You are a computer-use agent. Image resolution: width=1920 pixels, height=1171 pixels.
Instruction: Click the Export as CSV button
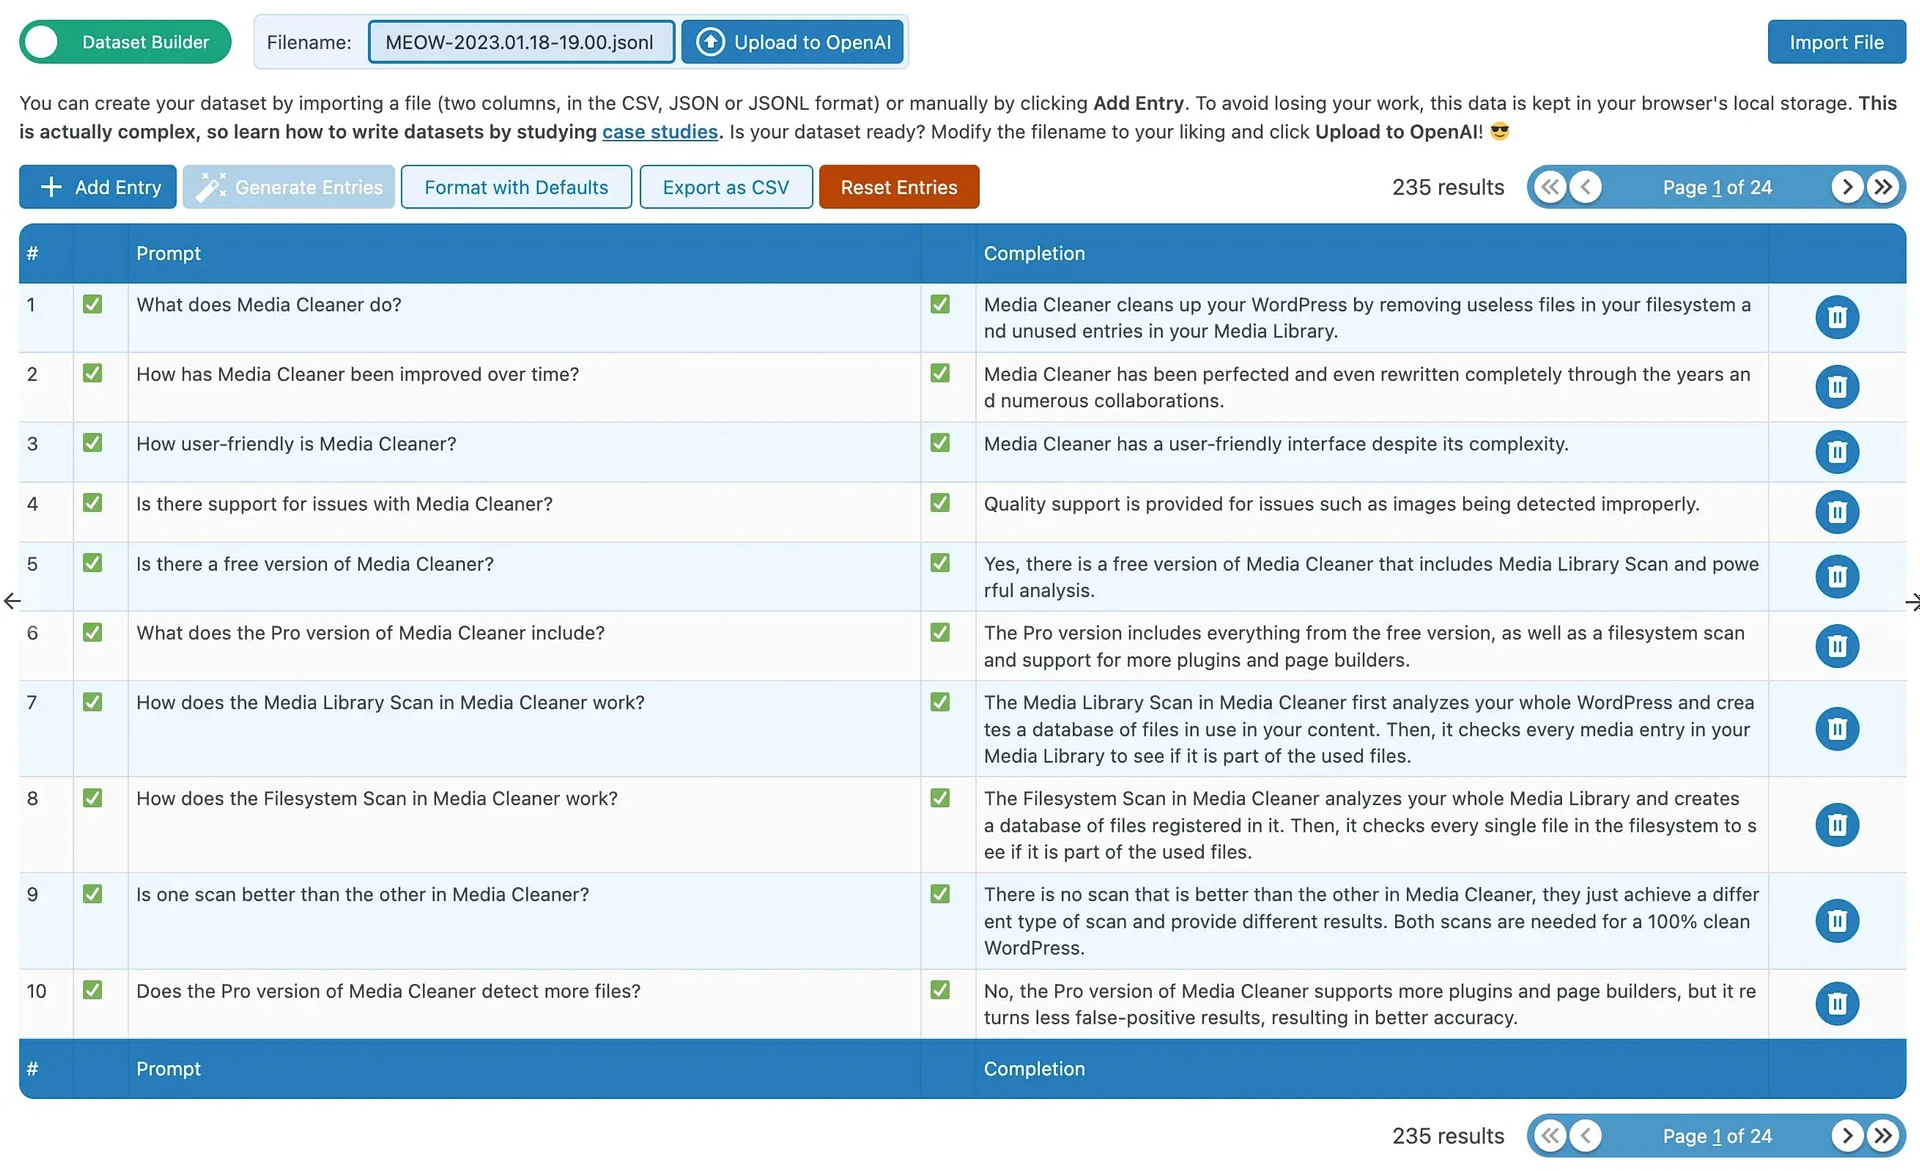(725, 185)
